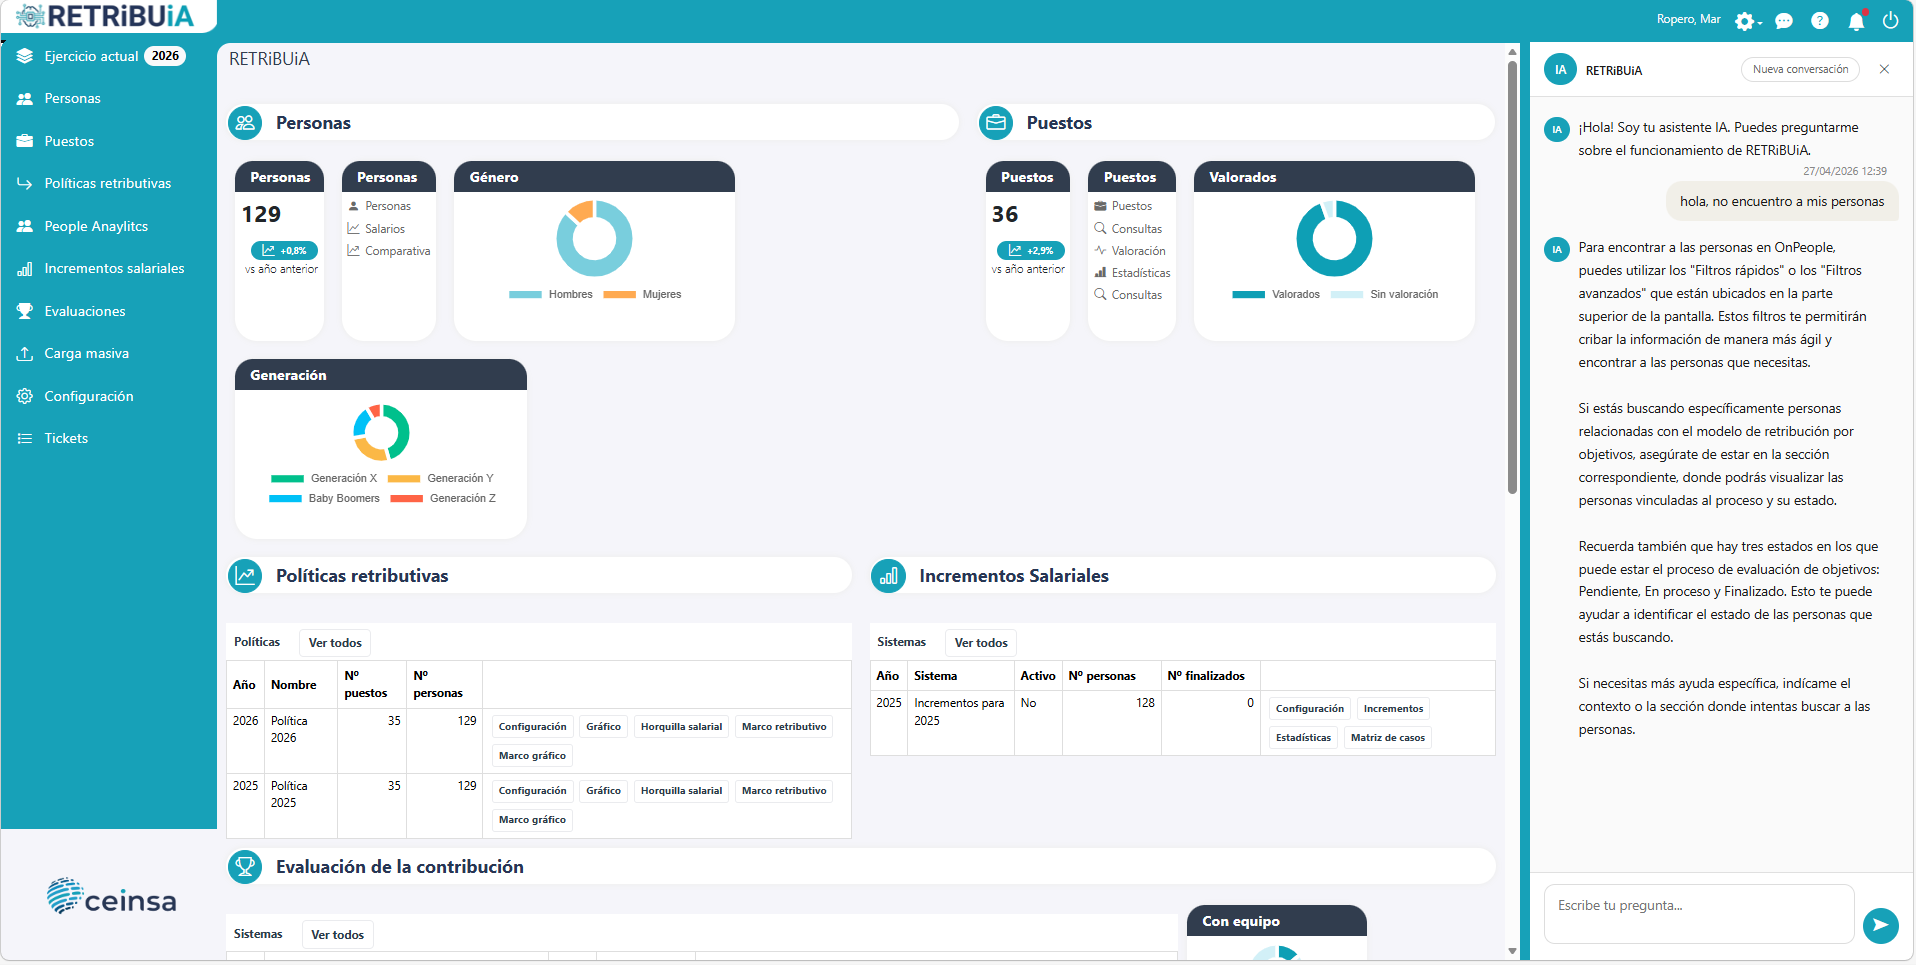The height and width of the screenshot is (965, 1916).
Task: Open the settings gear icon in top bar
Action: 1745,21
